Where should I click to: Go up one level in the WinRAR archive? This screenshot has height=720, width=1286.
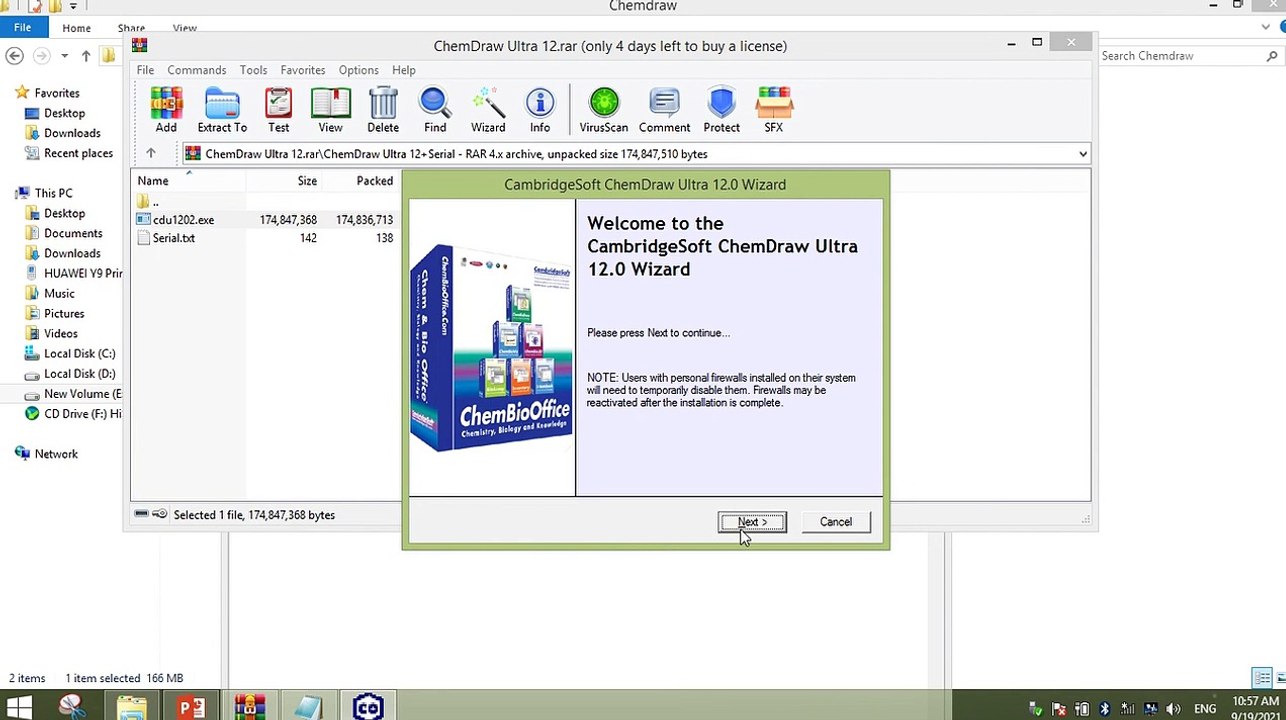[x=151, y=154]
